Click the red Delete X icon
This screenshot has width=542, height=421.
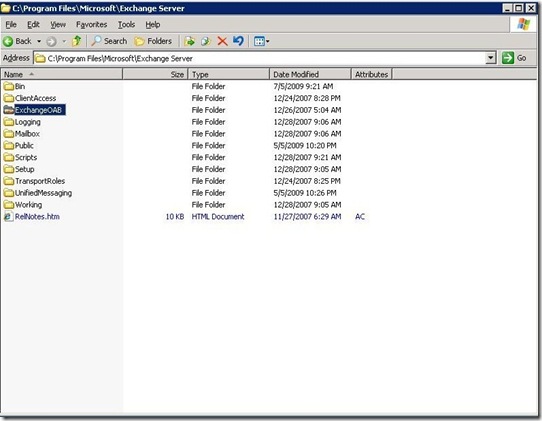coord(222,41)
